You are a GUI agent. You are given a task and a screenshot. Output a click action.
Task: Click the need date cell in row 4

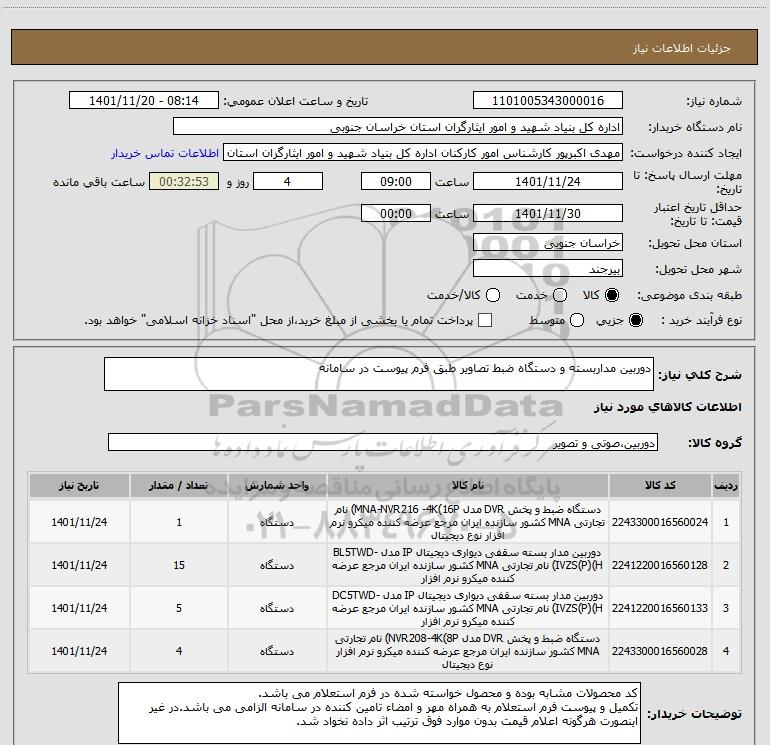pyautogui.click(x=79, y=651)
